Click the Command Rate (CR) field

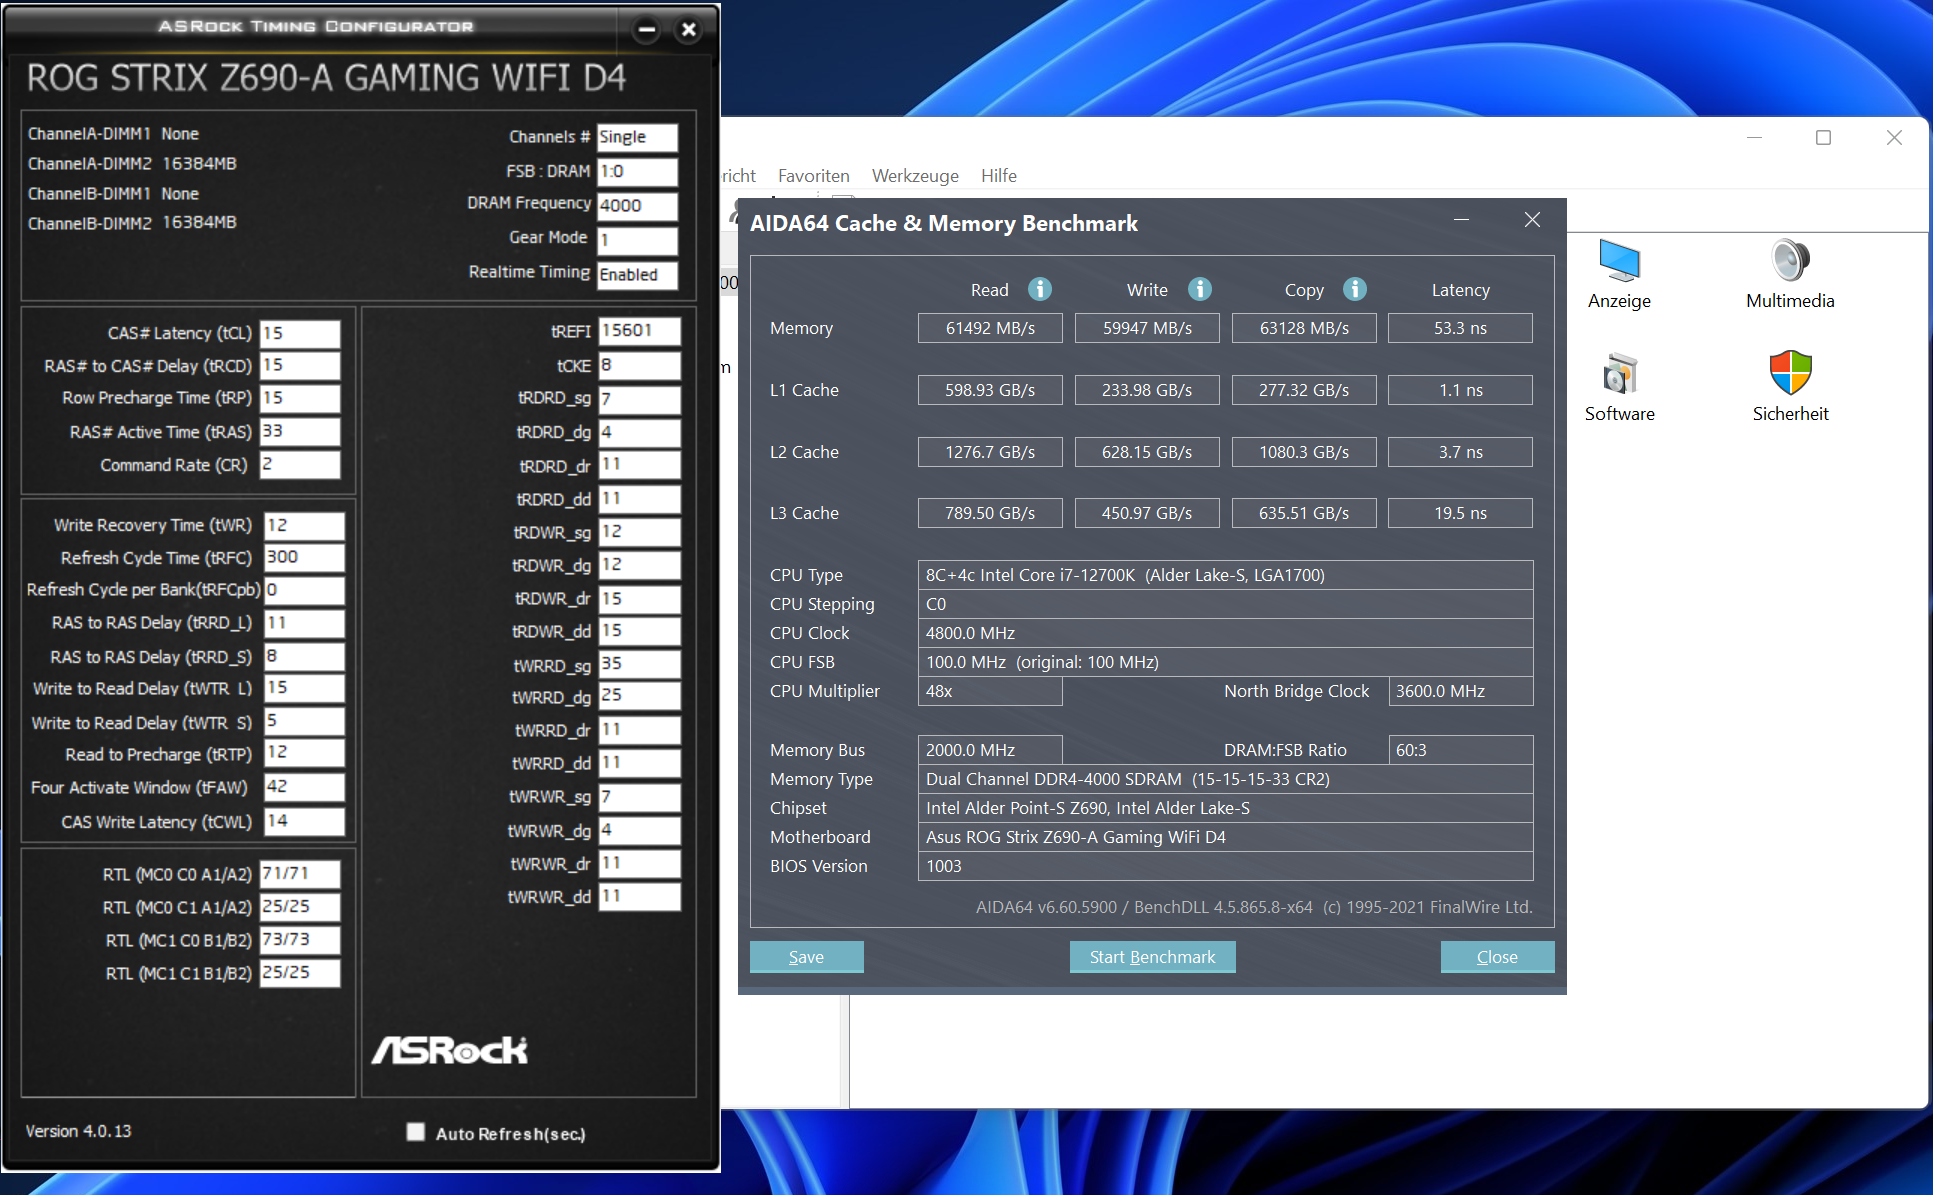pyautogui.click(x=300, y=464)
